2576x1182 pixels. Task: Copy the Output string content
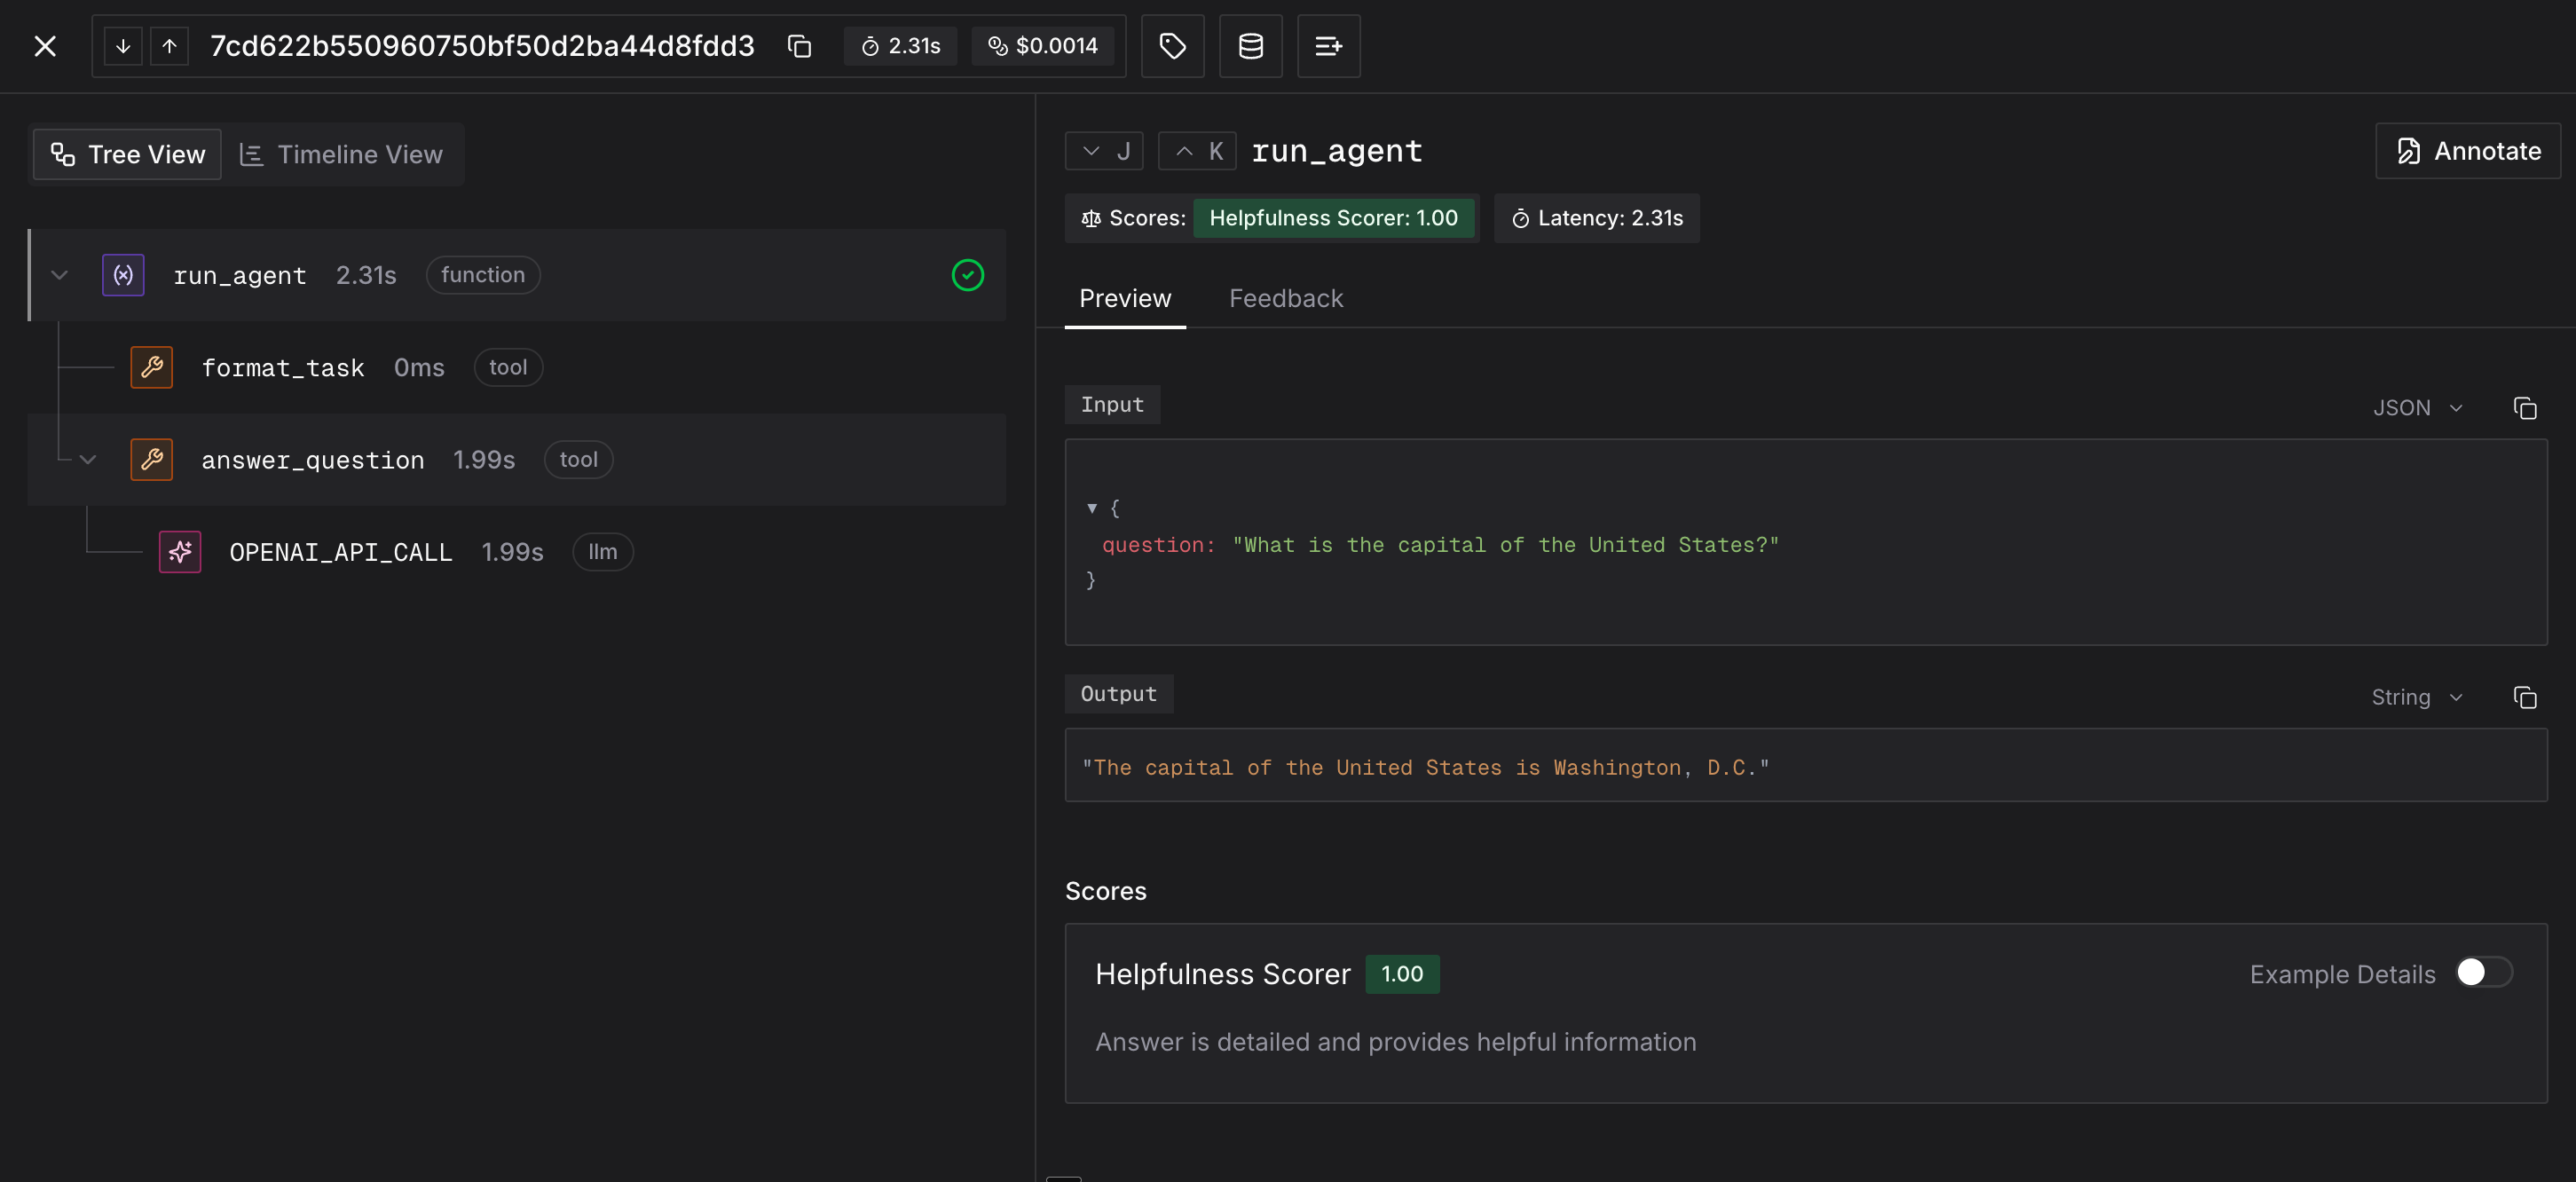tap(2524, 697)
